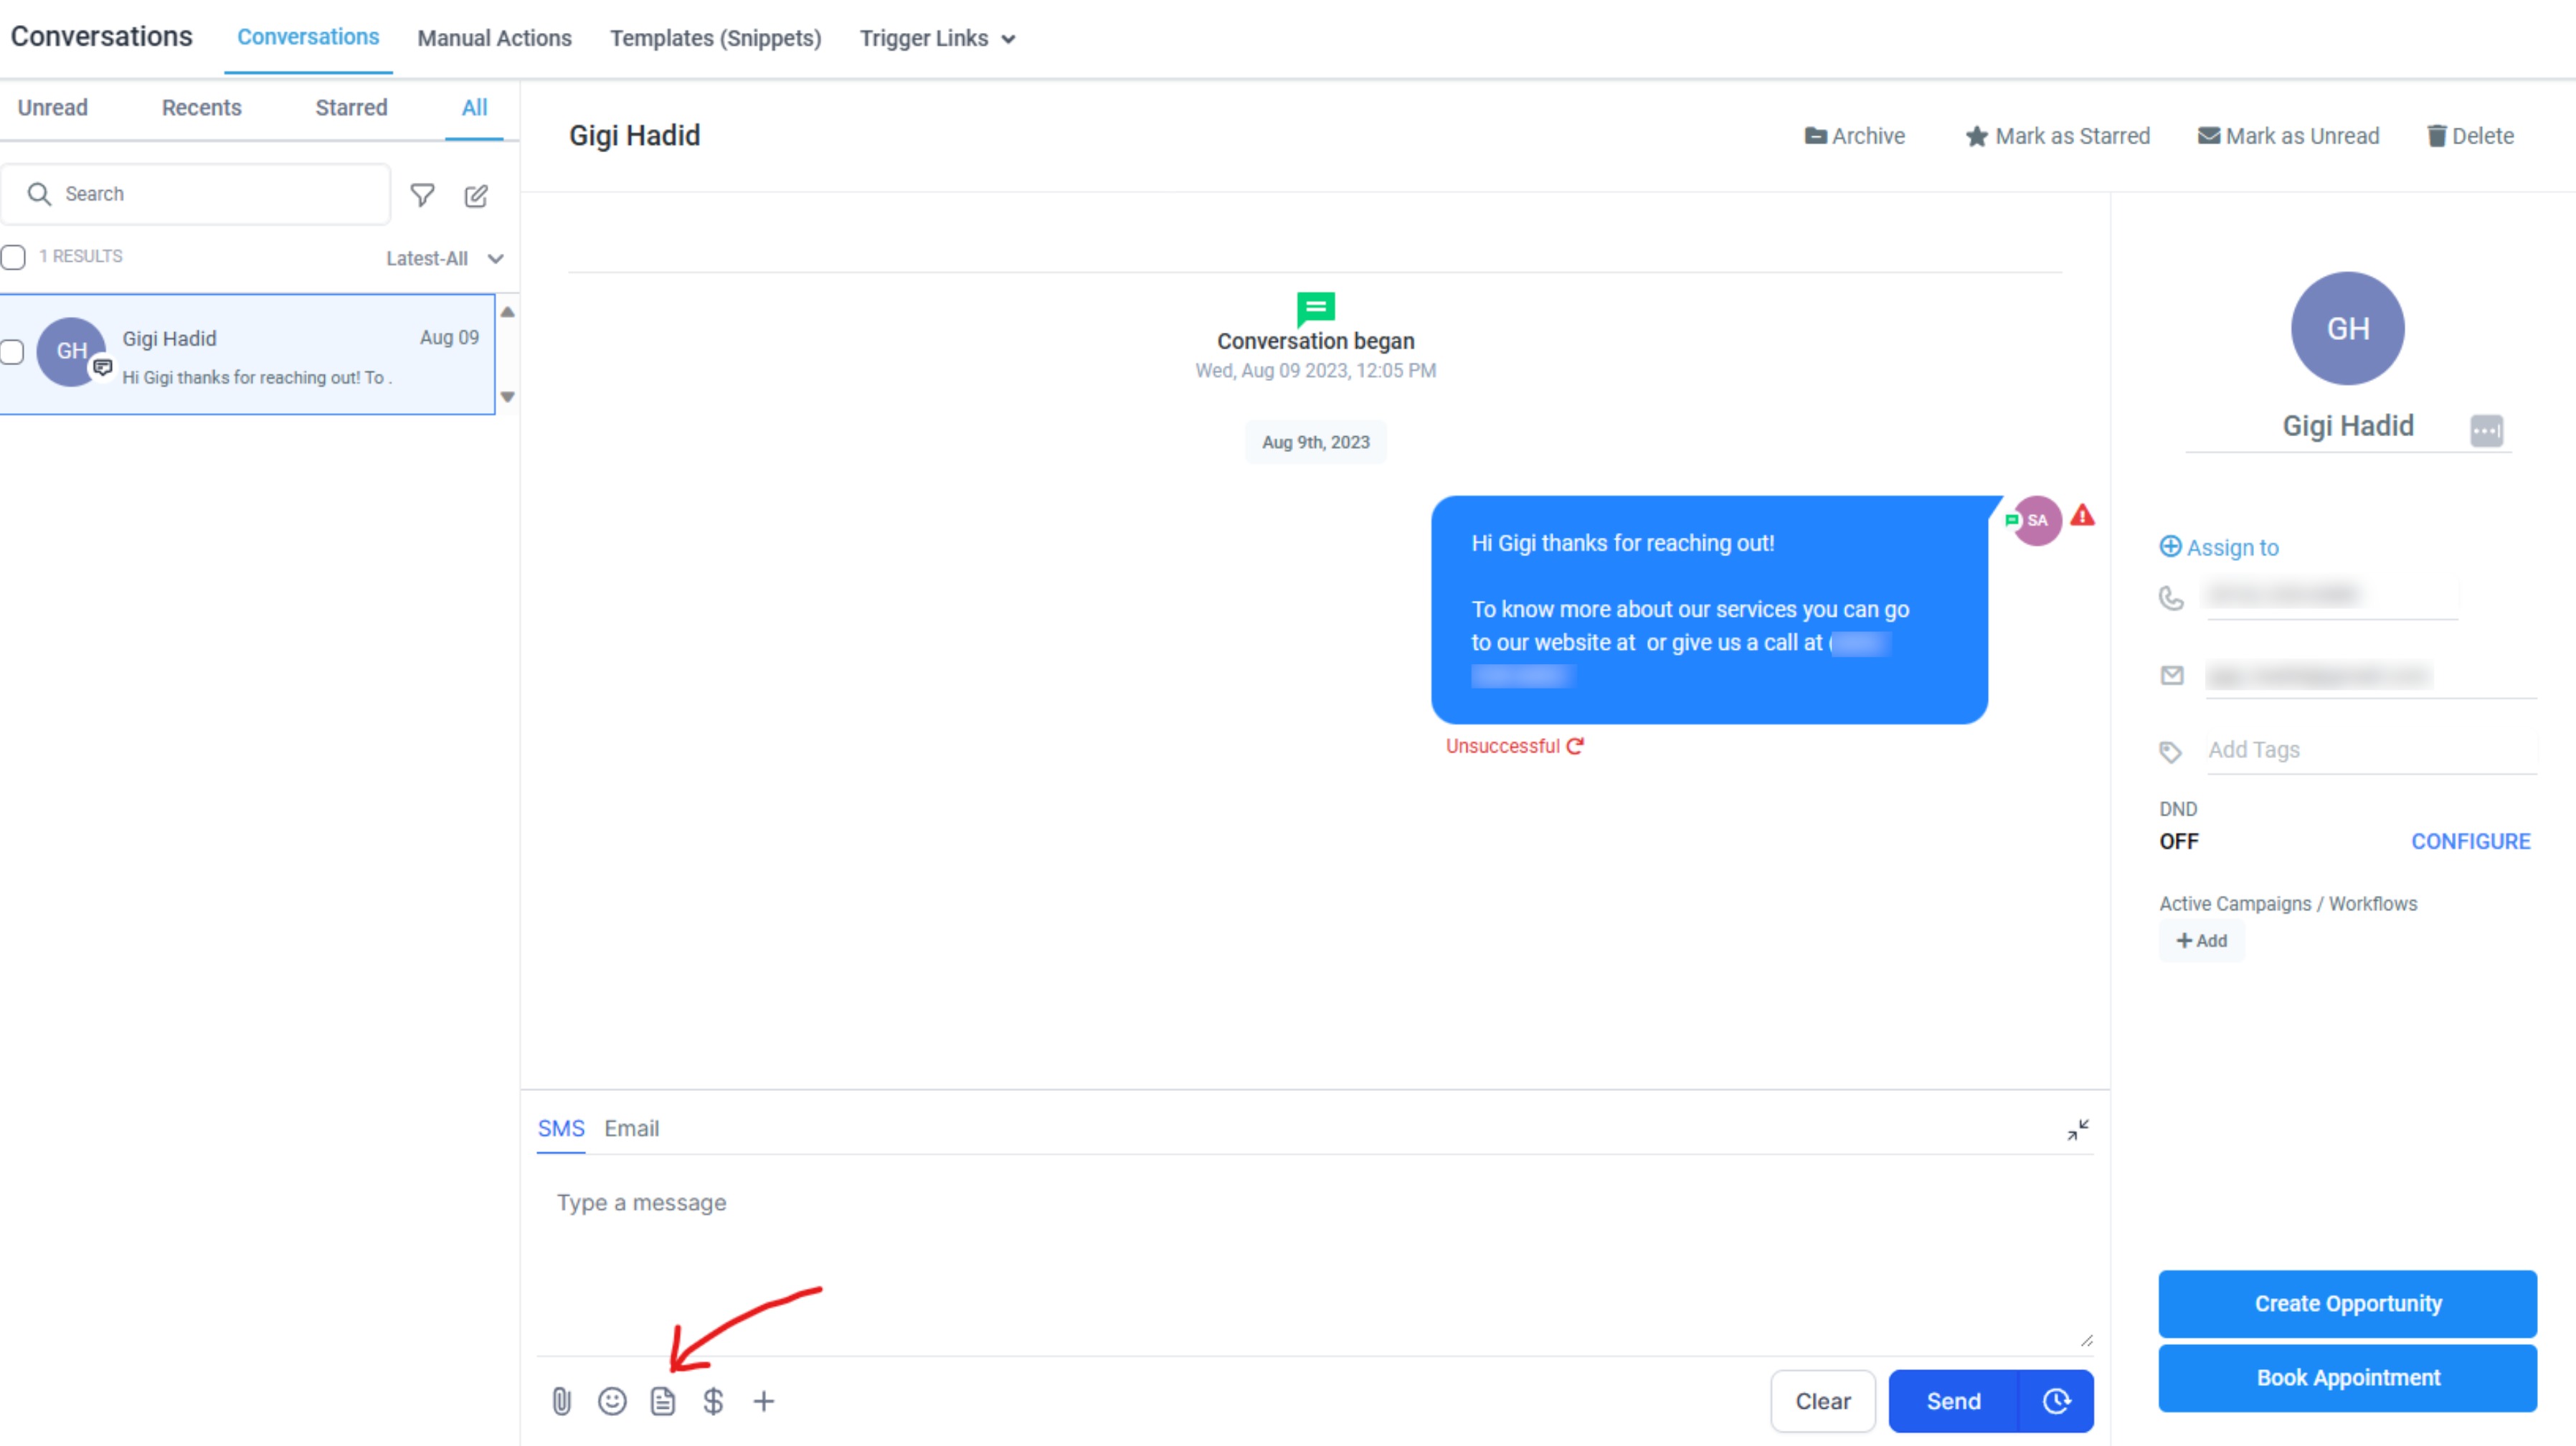The height and width of the screenshot is (1446, 2576).
Task: Mark conversation as Starred
Action: tap(2057, 136)
